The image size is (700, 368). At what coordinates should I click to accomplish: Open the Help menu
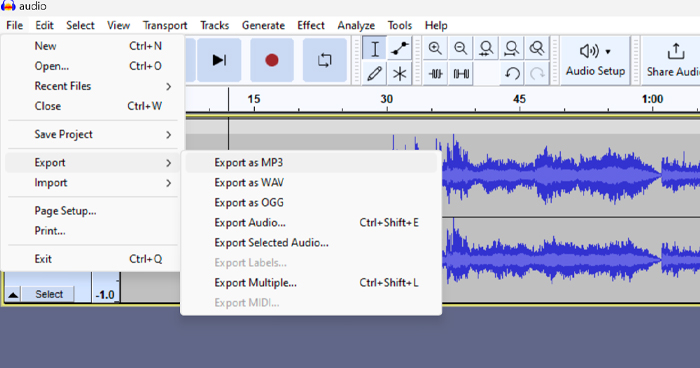point(436,25)
